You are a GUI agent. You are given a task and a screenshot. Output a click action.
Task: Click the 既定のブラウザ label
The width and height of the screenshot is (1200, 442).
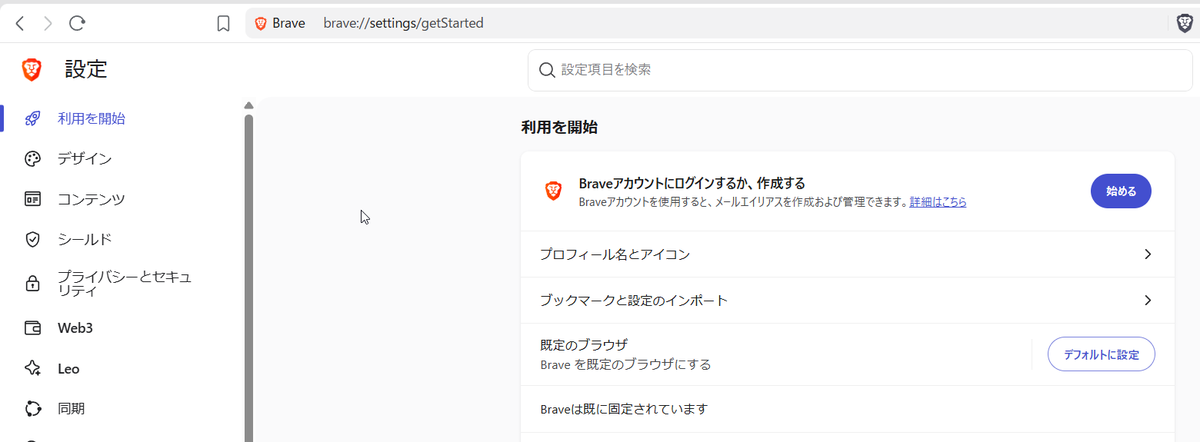(583, 345)
